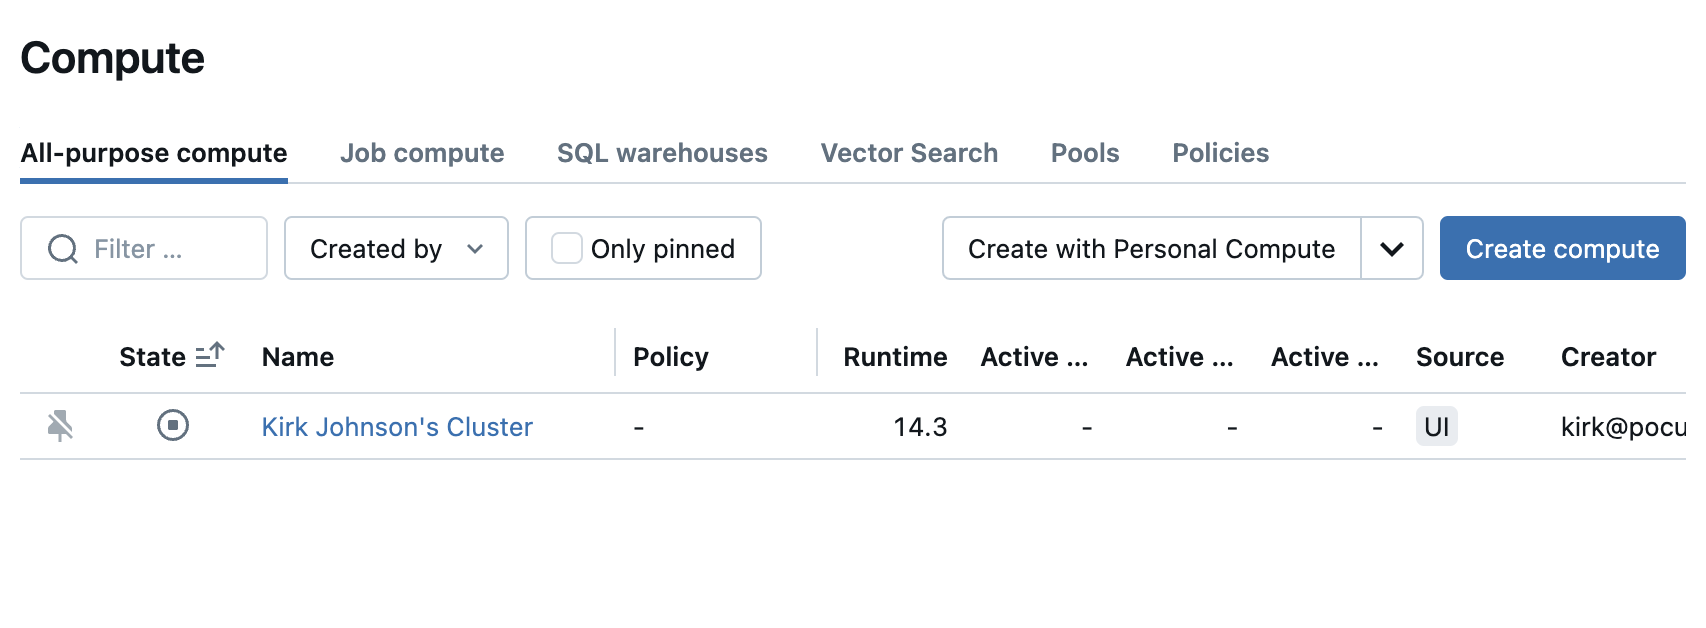Click the Create compute button
The image size is (1706, 628).
tap(1562, 249)
